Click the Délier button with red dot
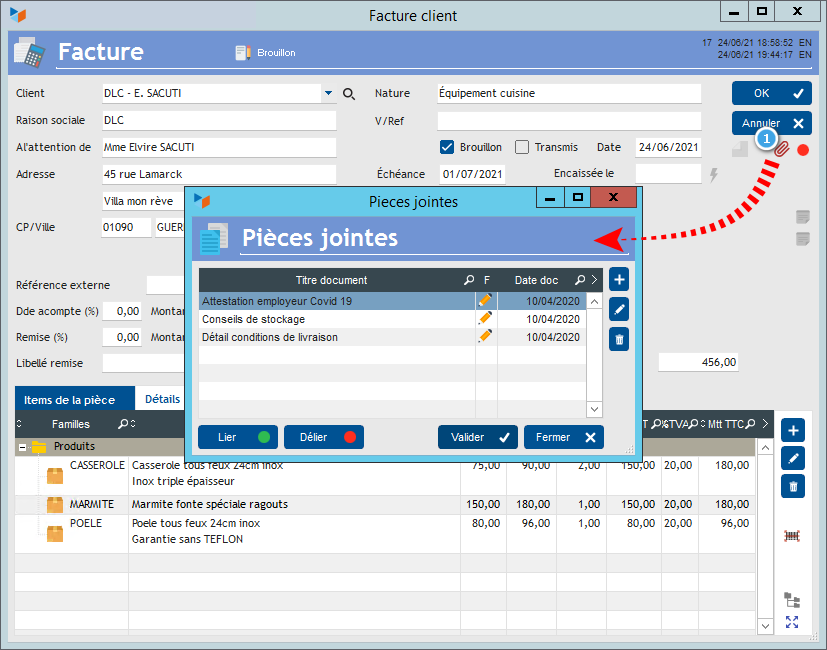The image size is (827, 650). (323, 437)
